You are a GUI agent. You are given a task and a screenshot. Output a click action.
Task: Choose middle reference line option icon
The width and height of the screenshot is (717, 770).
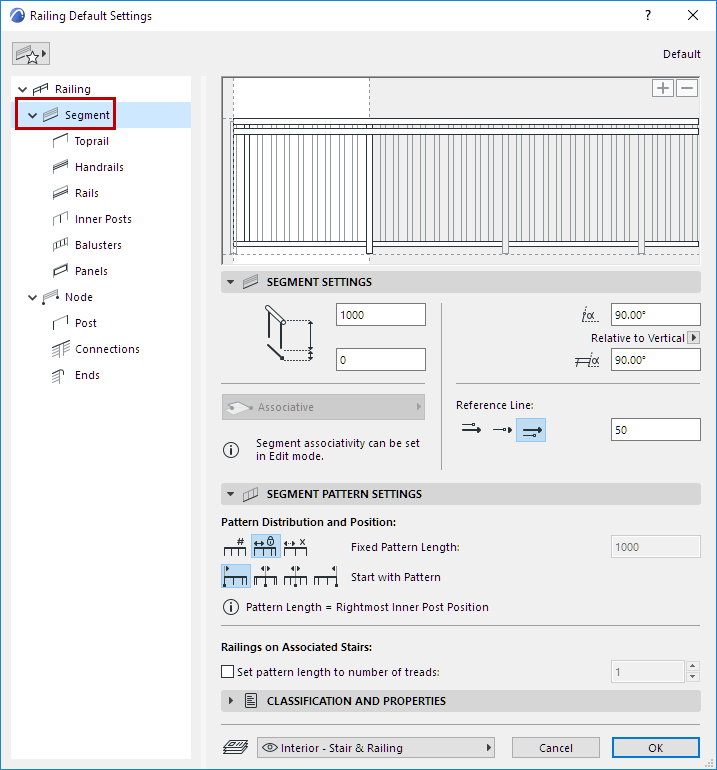502,430
